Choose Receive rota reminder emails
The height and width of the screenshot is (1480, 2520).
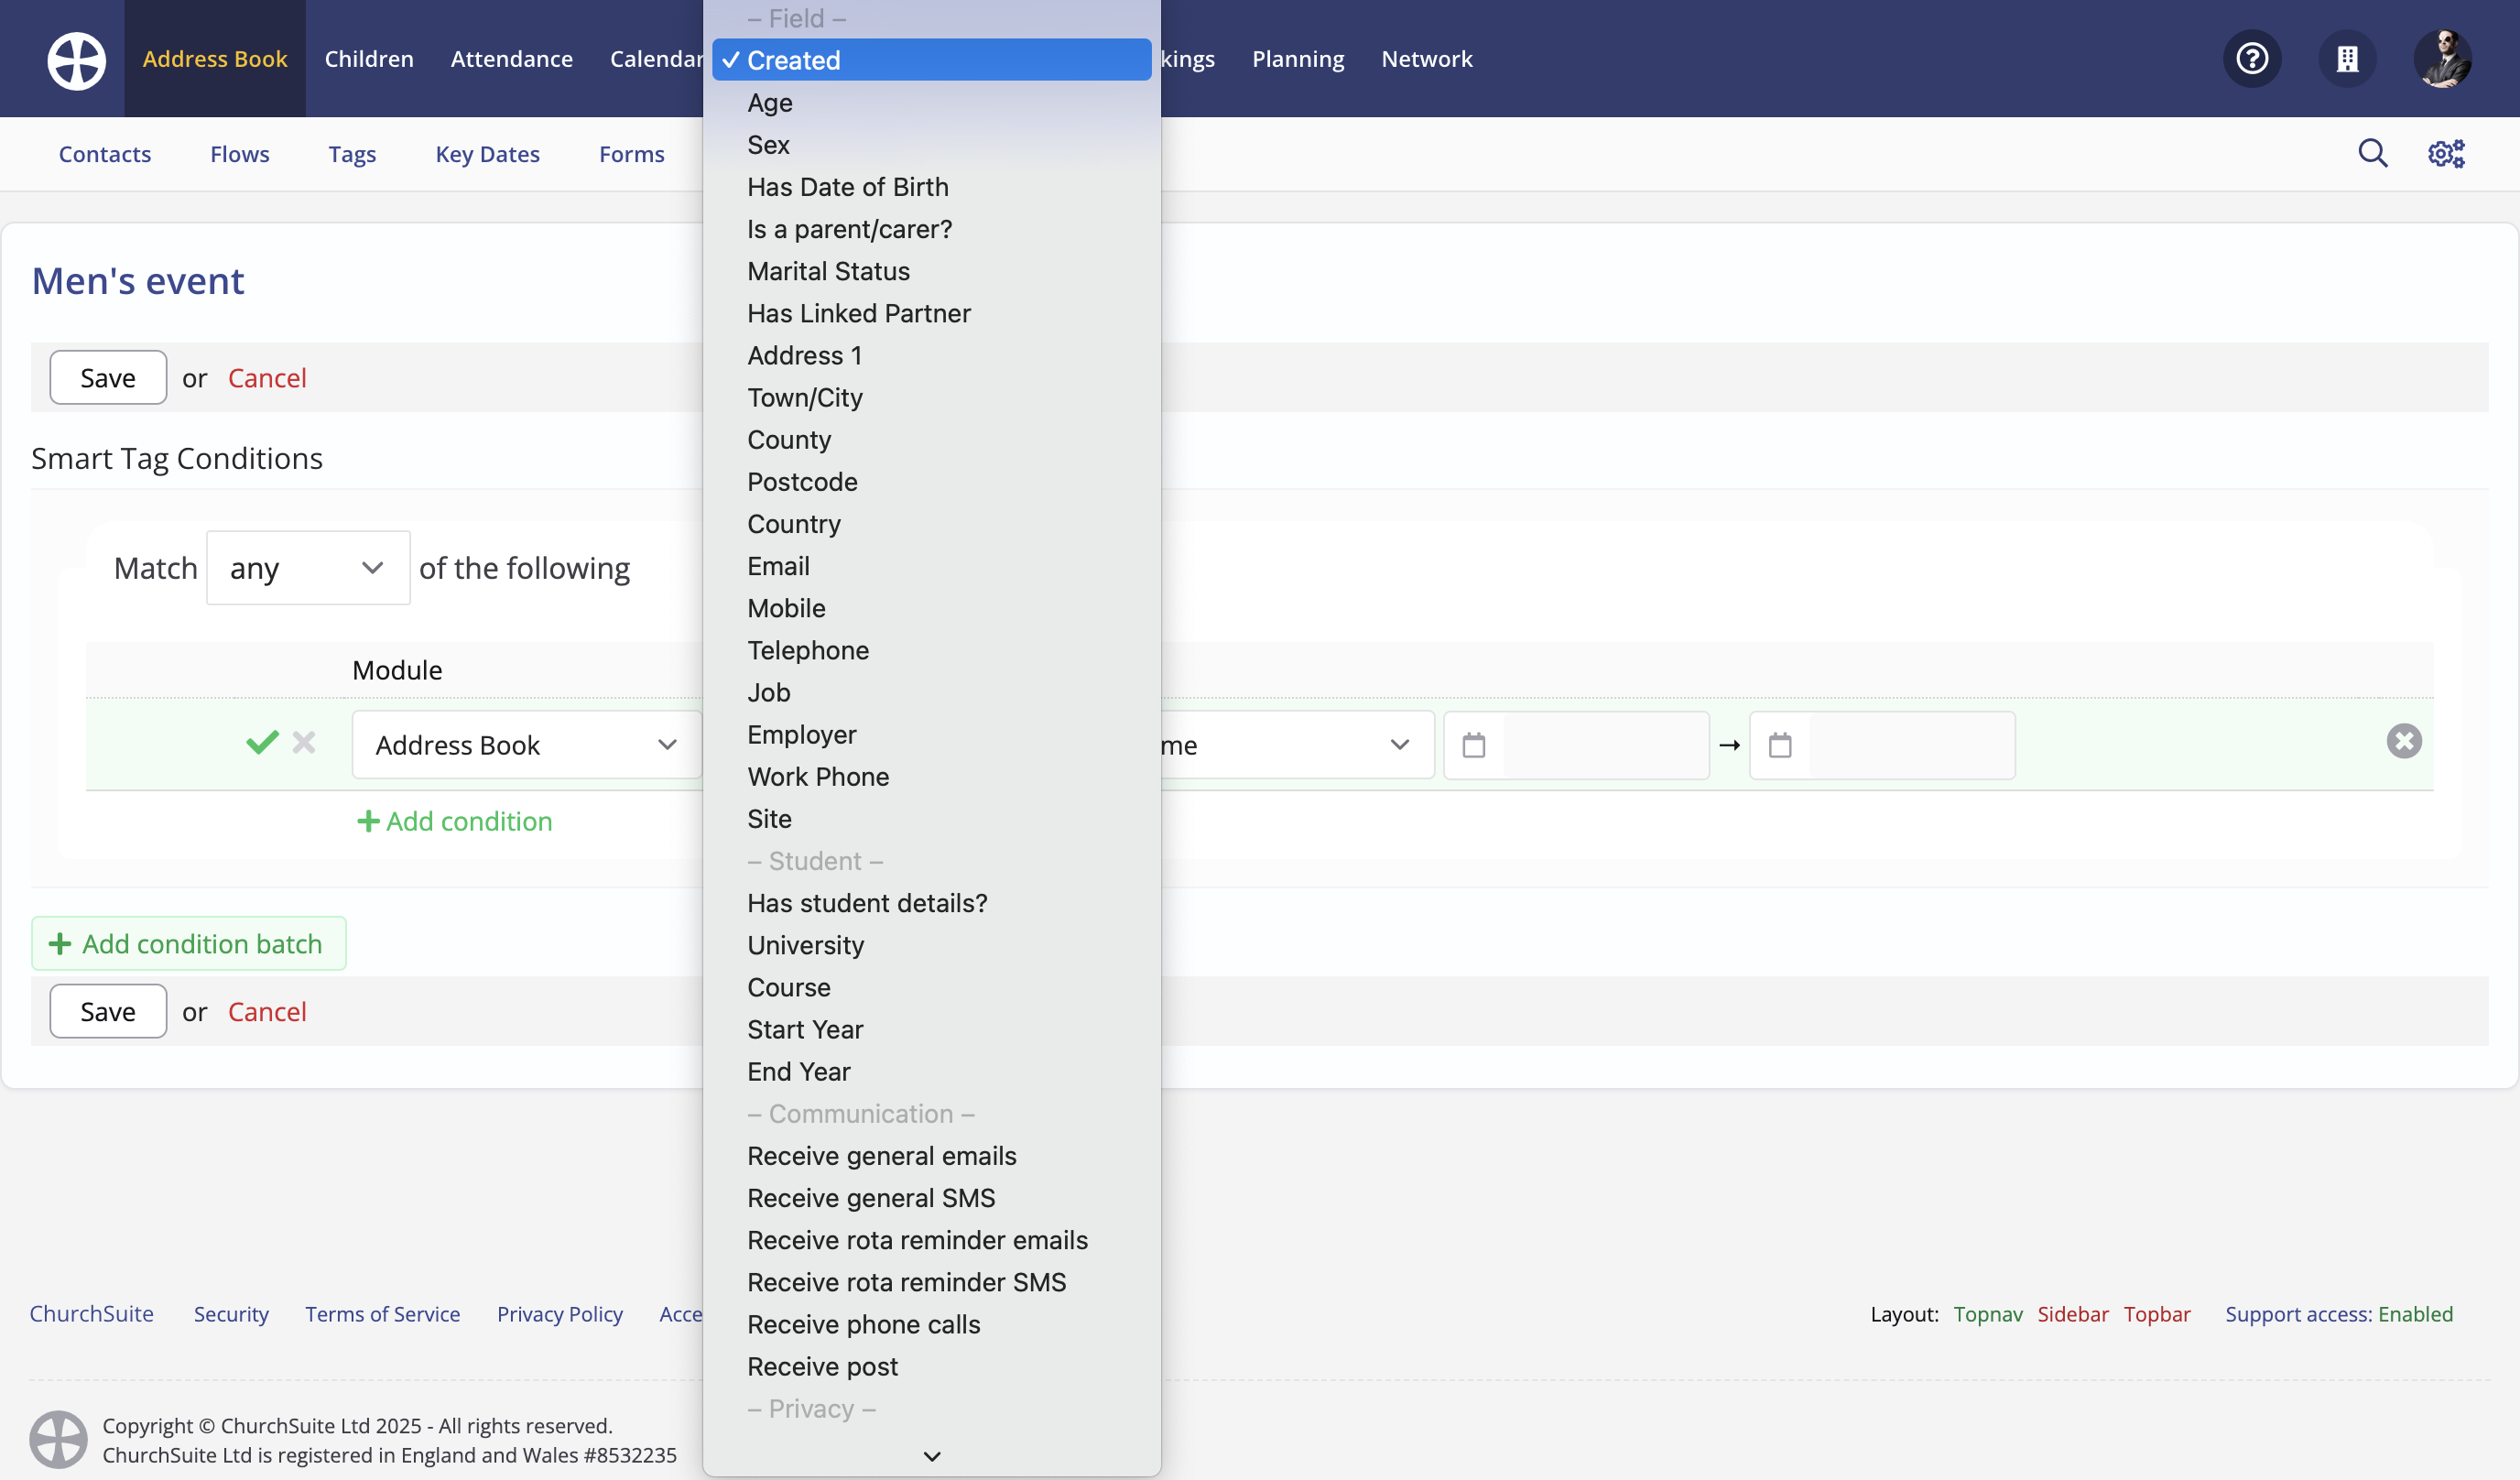(x=932, y=1240)
